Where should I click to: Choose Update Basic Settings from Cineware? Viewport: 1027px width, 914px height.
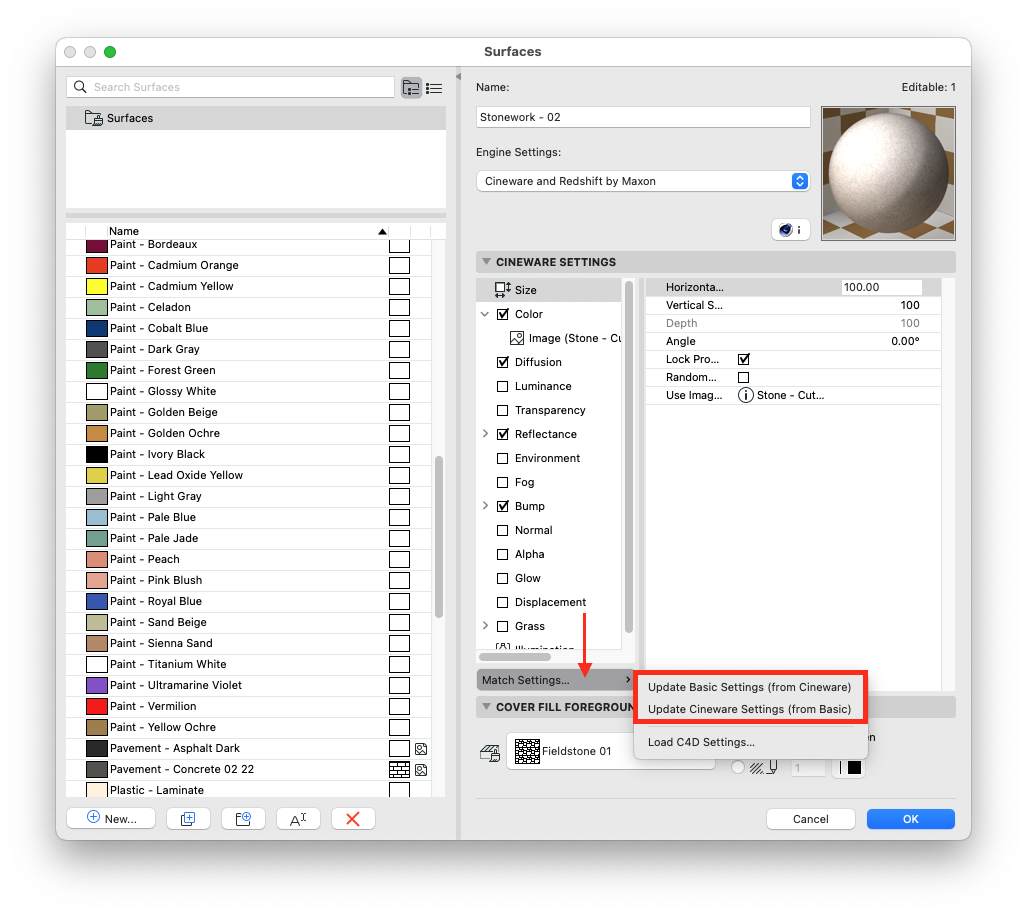[750, 687]
